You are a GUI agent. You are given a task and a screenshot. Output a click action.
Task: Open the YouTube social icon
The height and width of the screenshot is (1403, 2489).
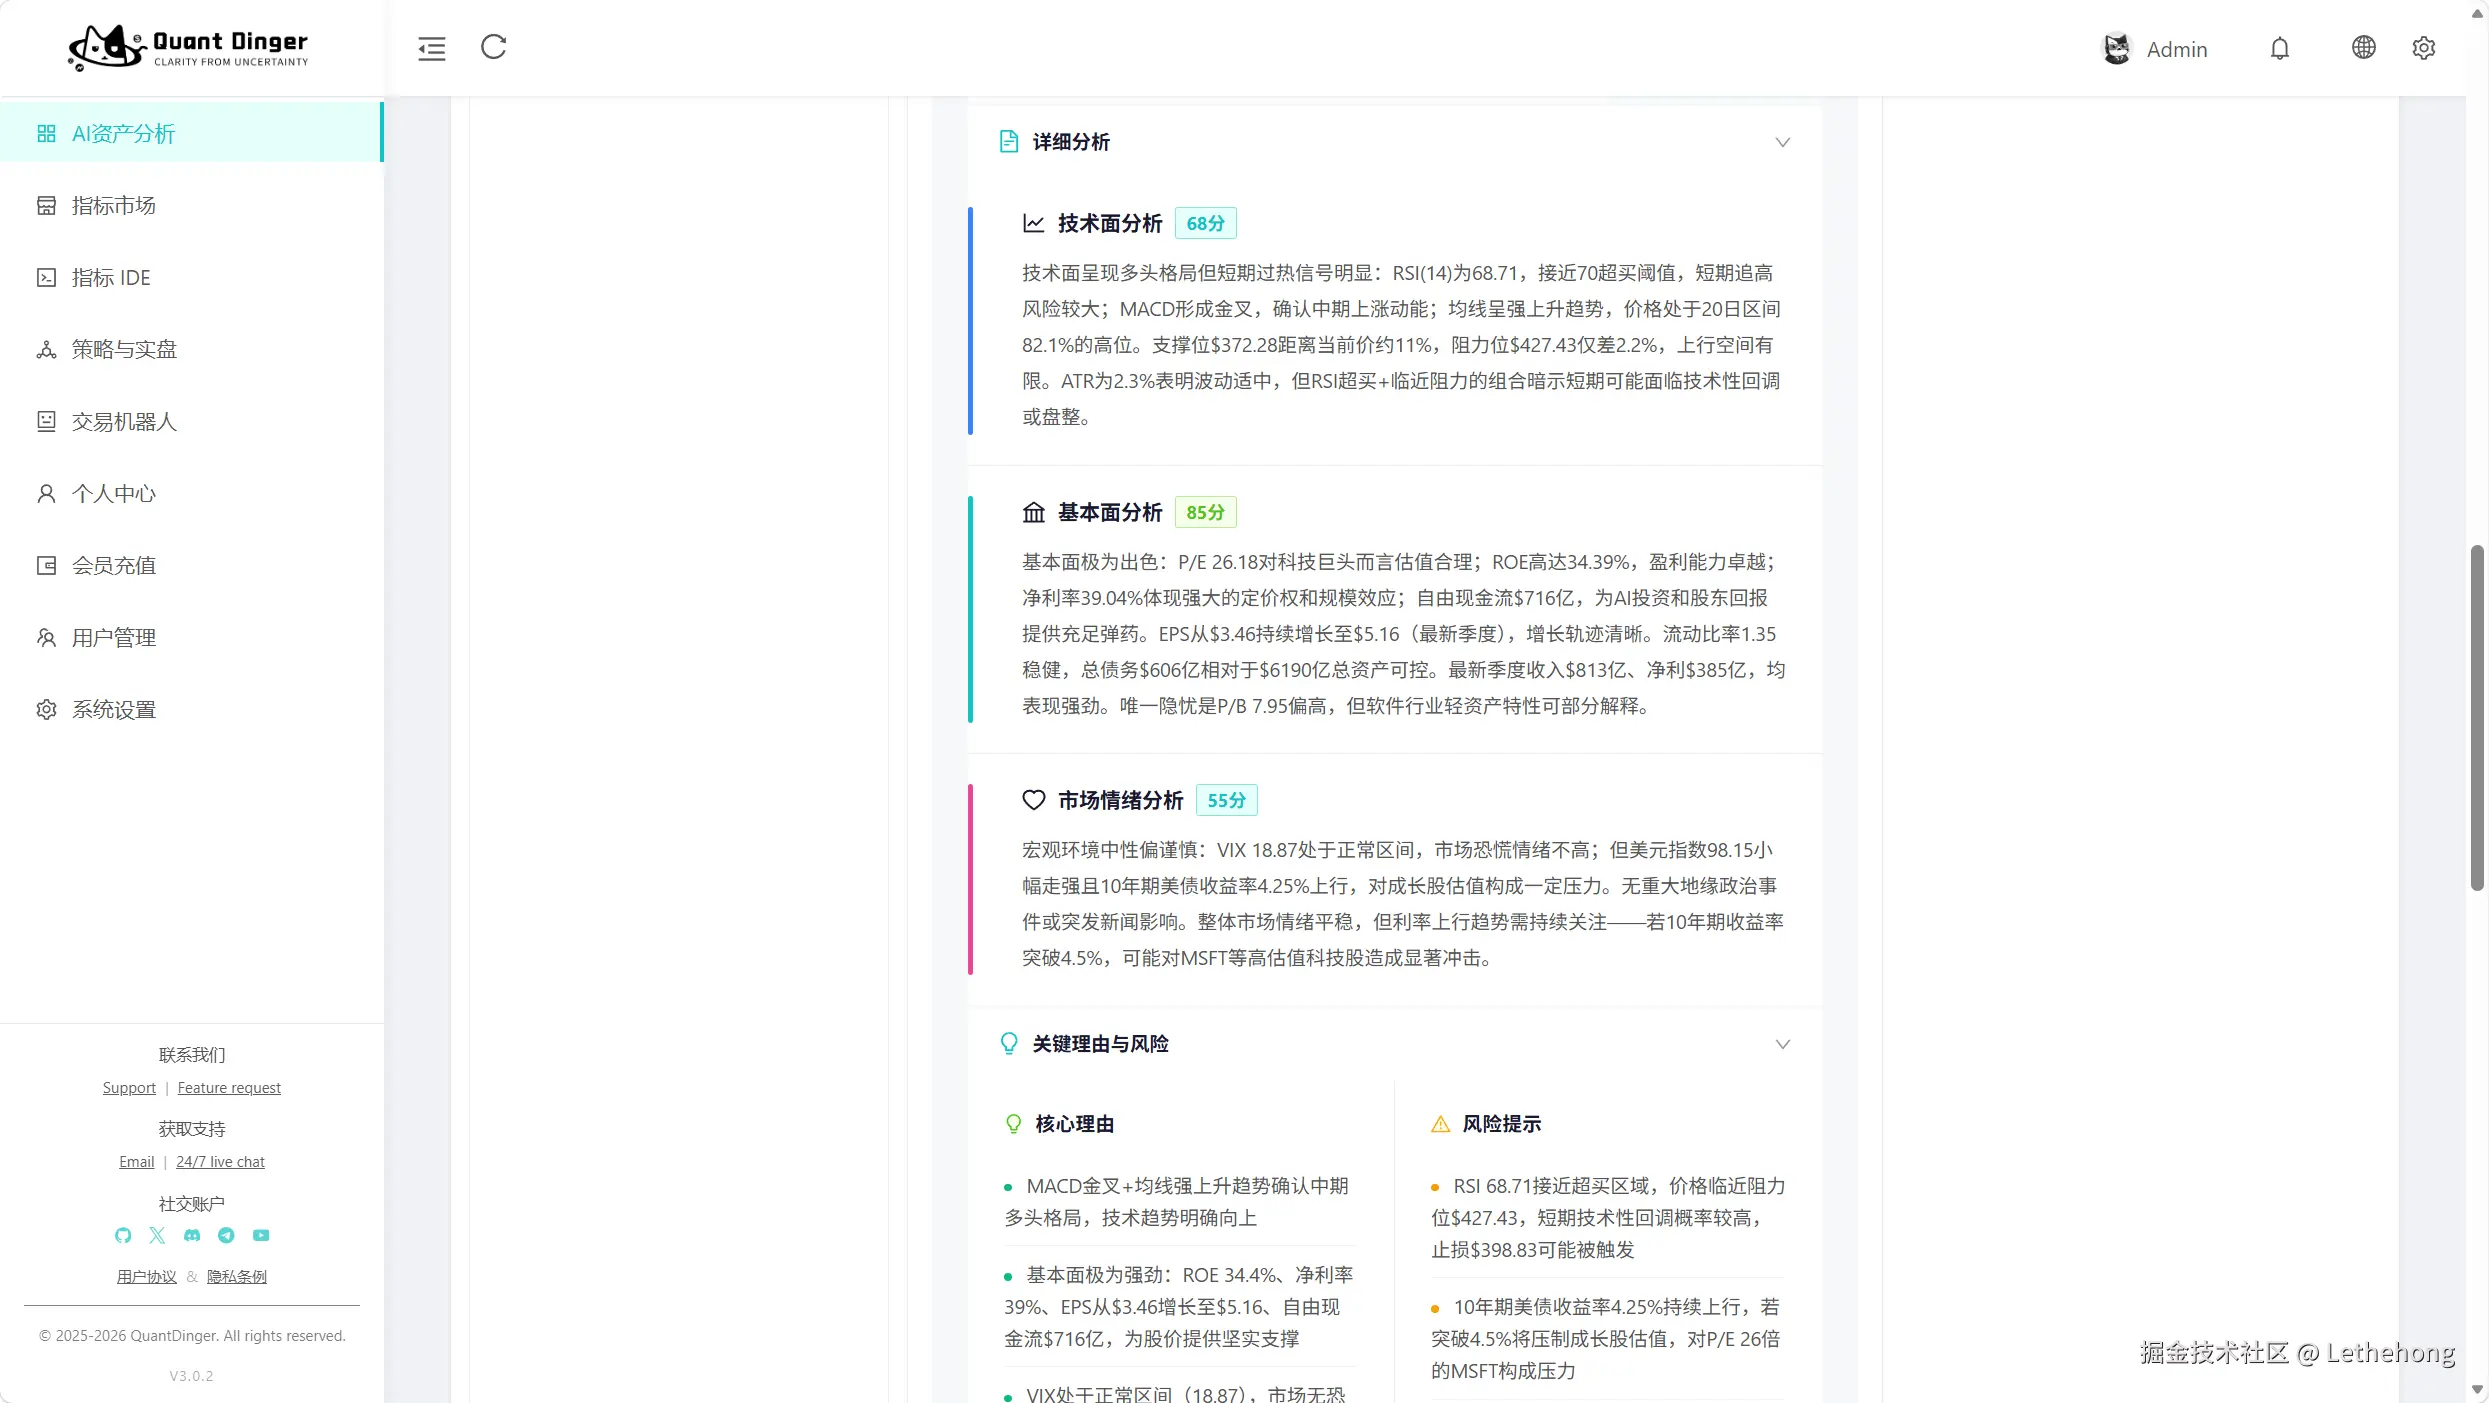click(261, 1235)
